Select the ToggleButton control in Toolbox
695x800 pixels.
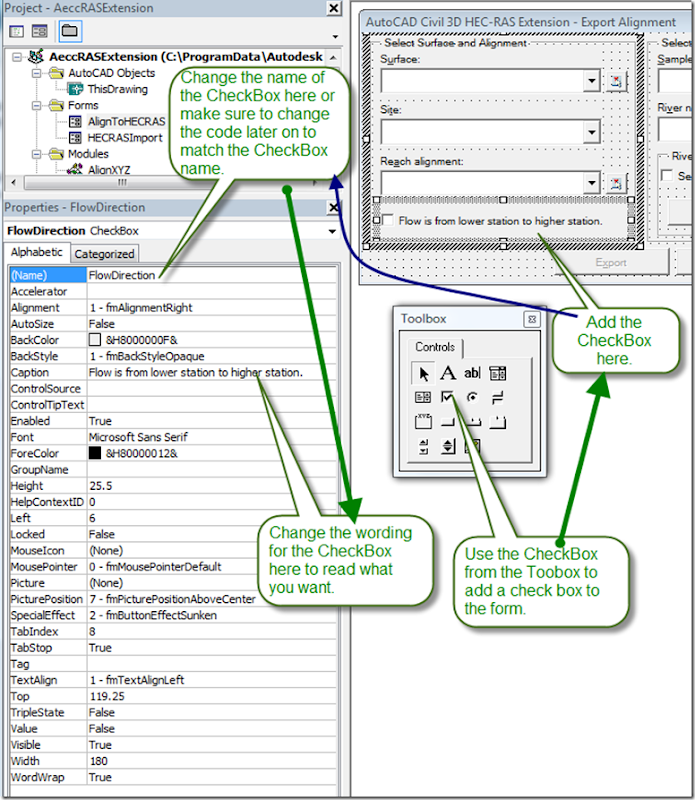coord(498,397)
